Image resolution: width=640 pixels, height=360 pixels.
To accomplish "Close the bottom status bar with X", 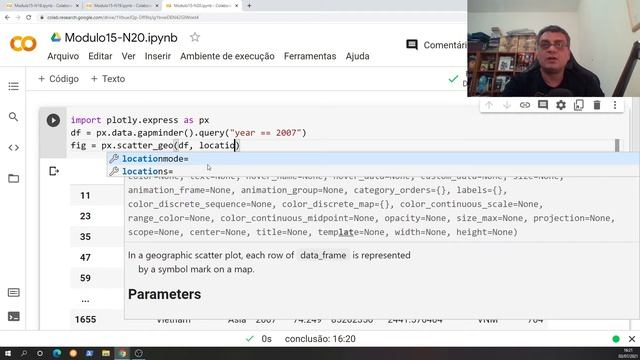I will (x=632, y=339).
